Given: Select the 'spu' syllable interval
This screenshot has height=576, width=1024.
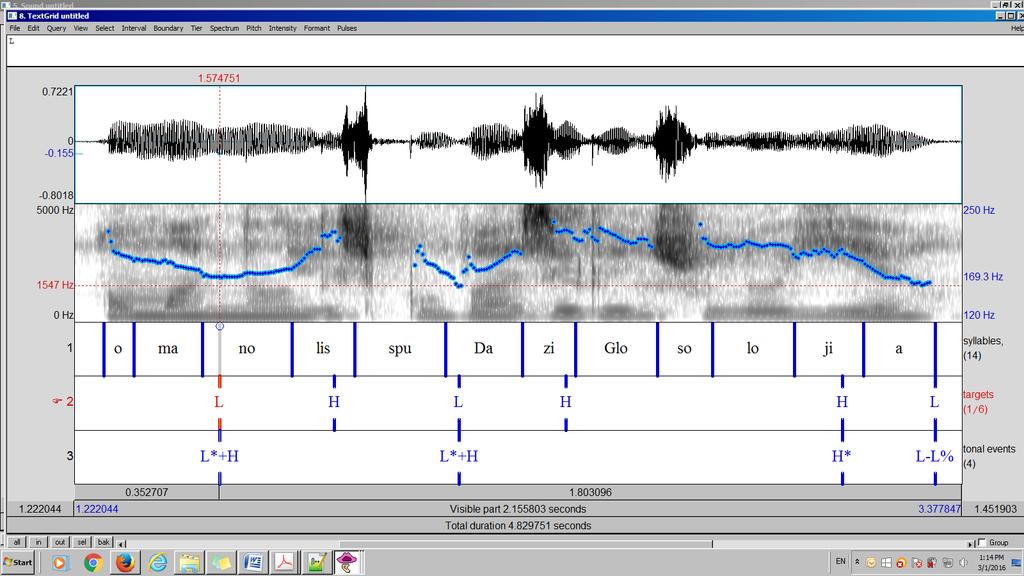Looking at the screenshot, I should click(x=400, y=349).
